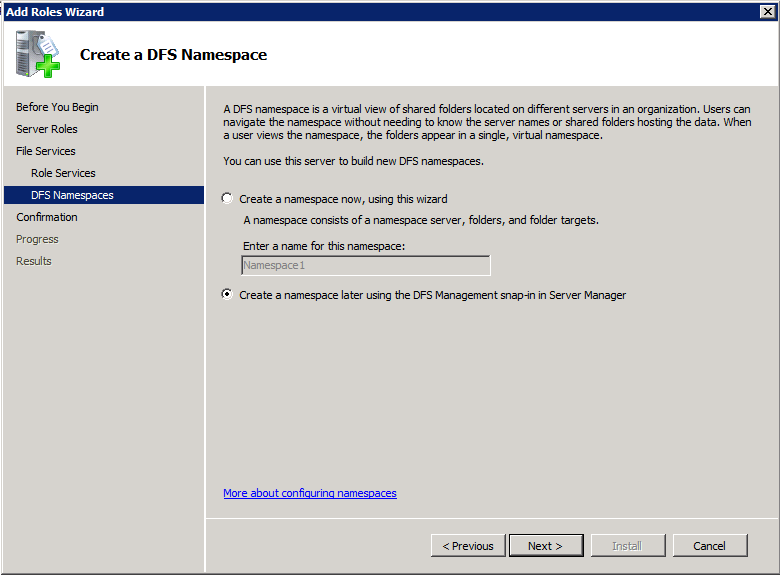
Task: Open Role Services step
Action: pos(63,173)
